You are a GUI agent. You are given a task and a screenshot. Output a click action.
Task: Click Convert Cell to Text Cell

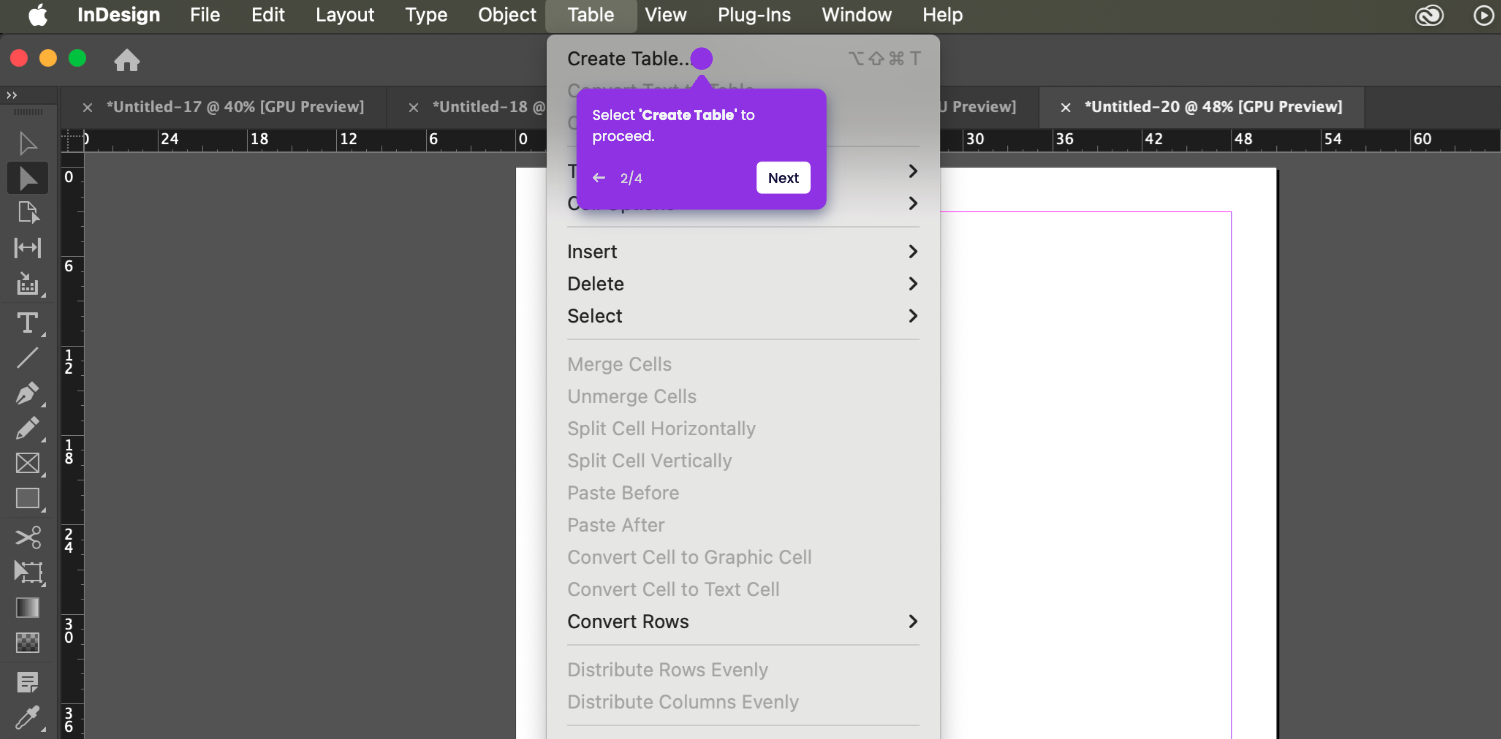743,590
